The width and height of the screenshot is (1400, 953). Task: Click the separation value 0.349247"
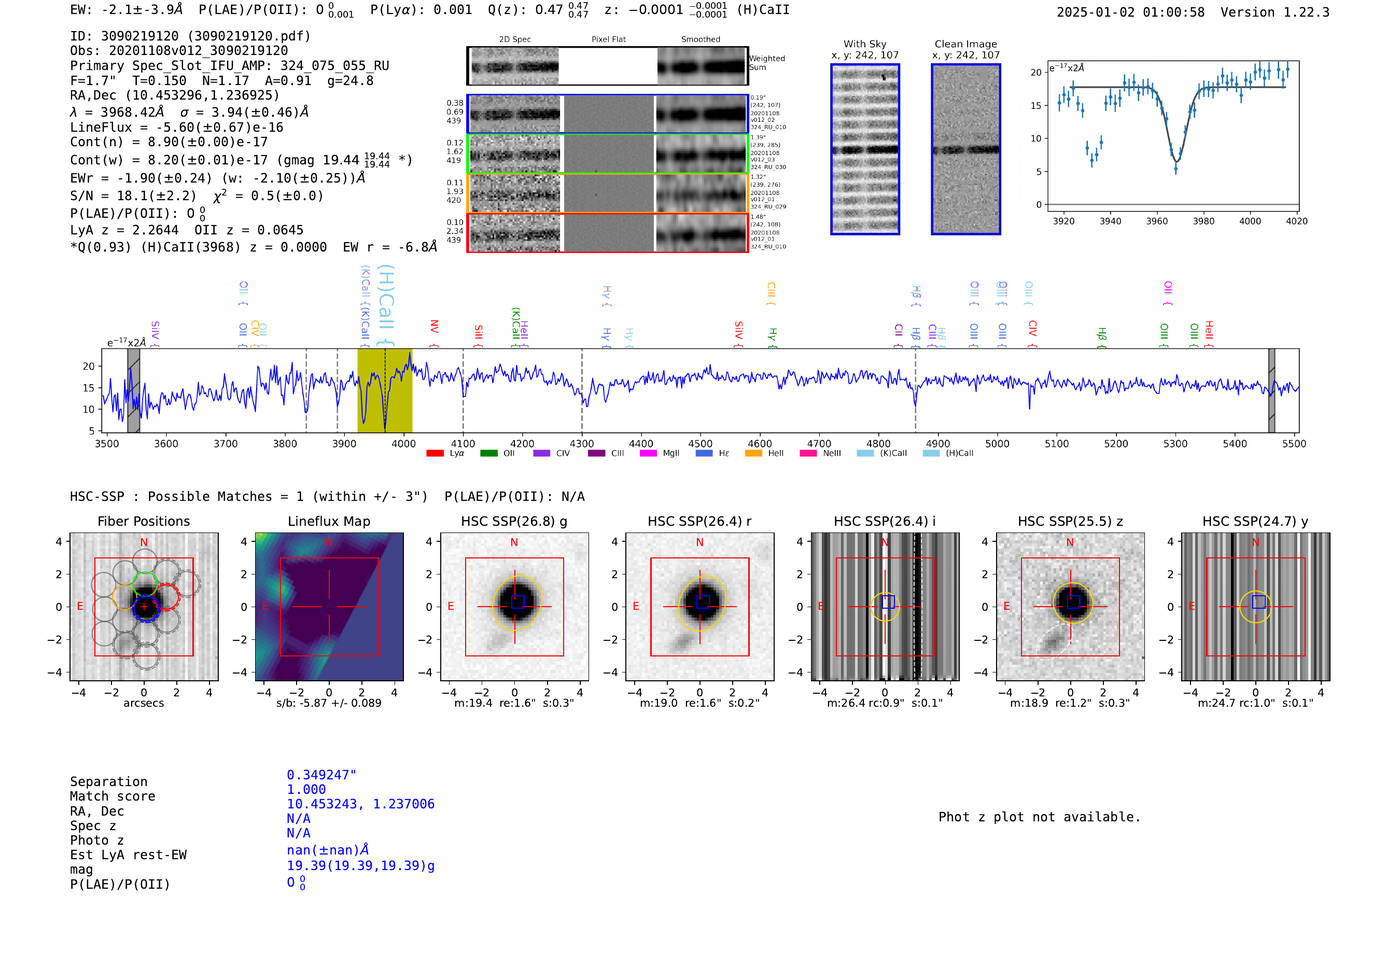click(322, 775)
